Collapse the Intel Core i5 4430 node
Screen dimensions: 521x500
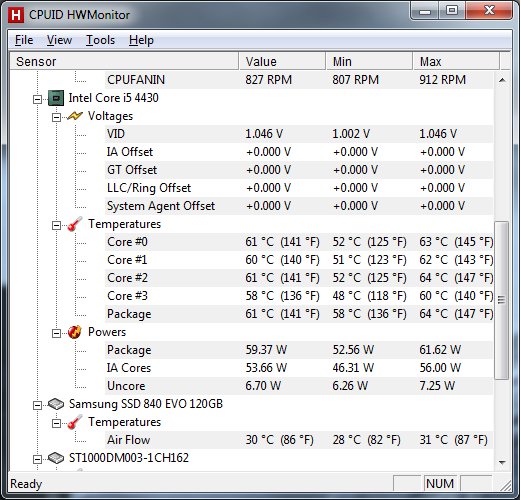click(x=37, y=99)
